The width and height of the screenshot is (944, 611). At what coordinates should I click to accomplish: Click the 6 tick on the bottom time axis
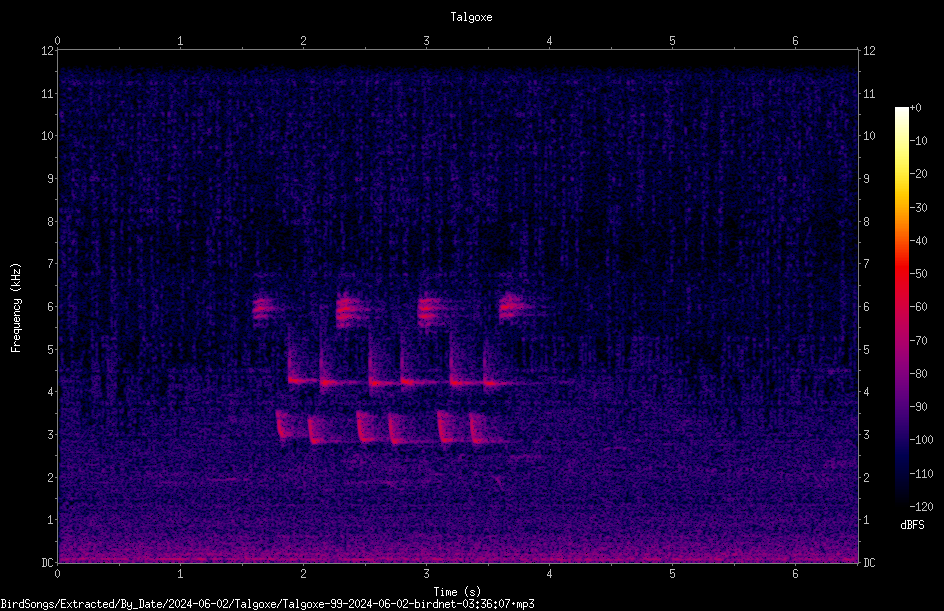coord(795,574)
